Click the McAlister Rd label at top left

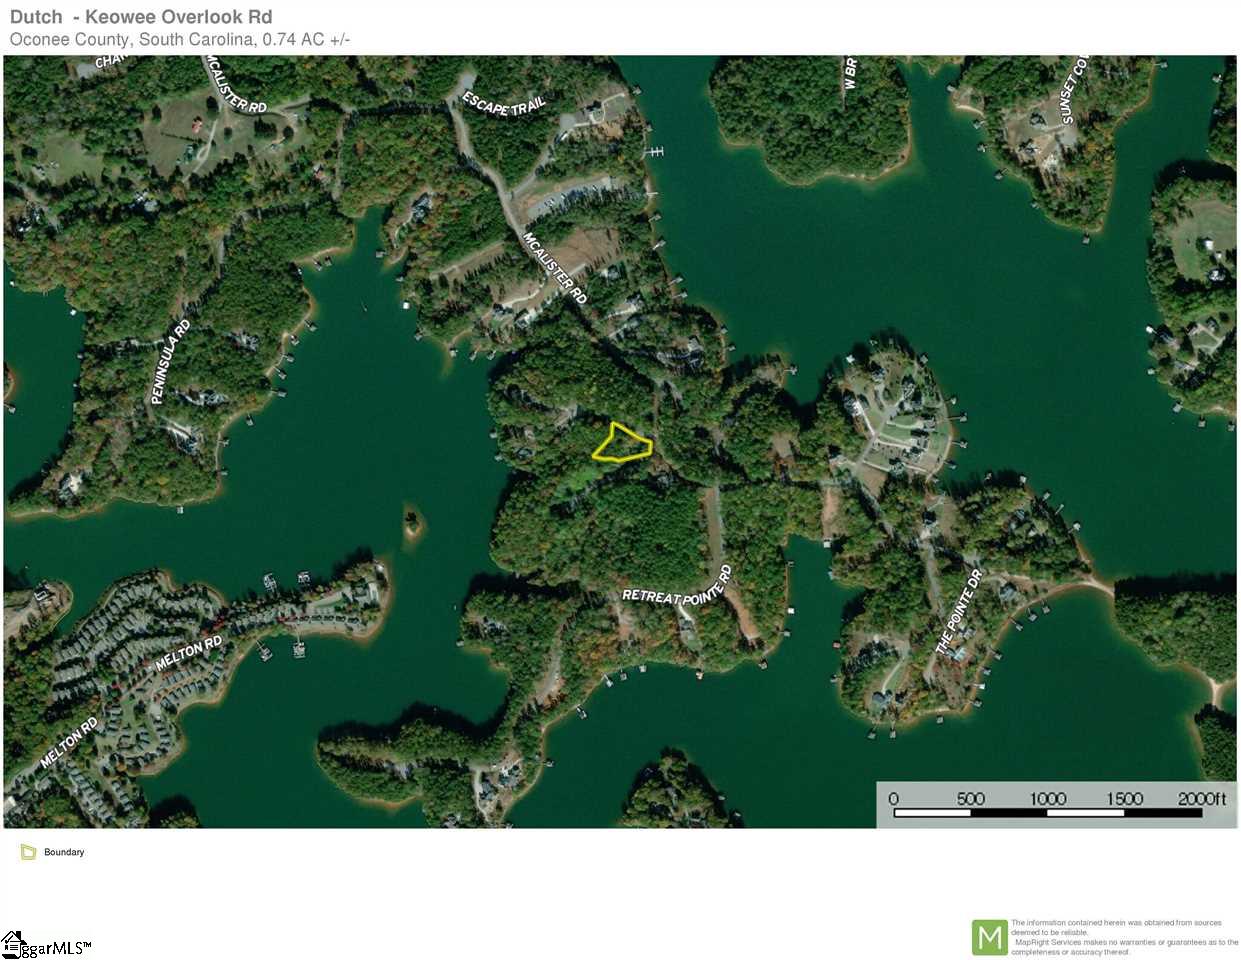point(236,83)
